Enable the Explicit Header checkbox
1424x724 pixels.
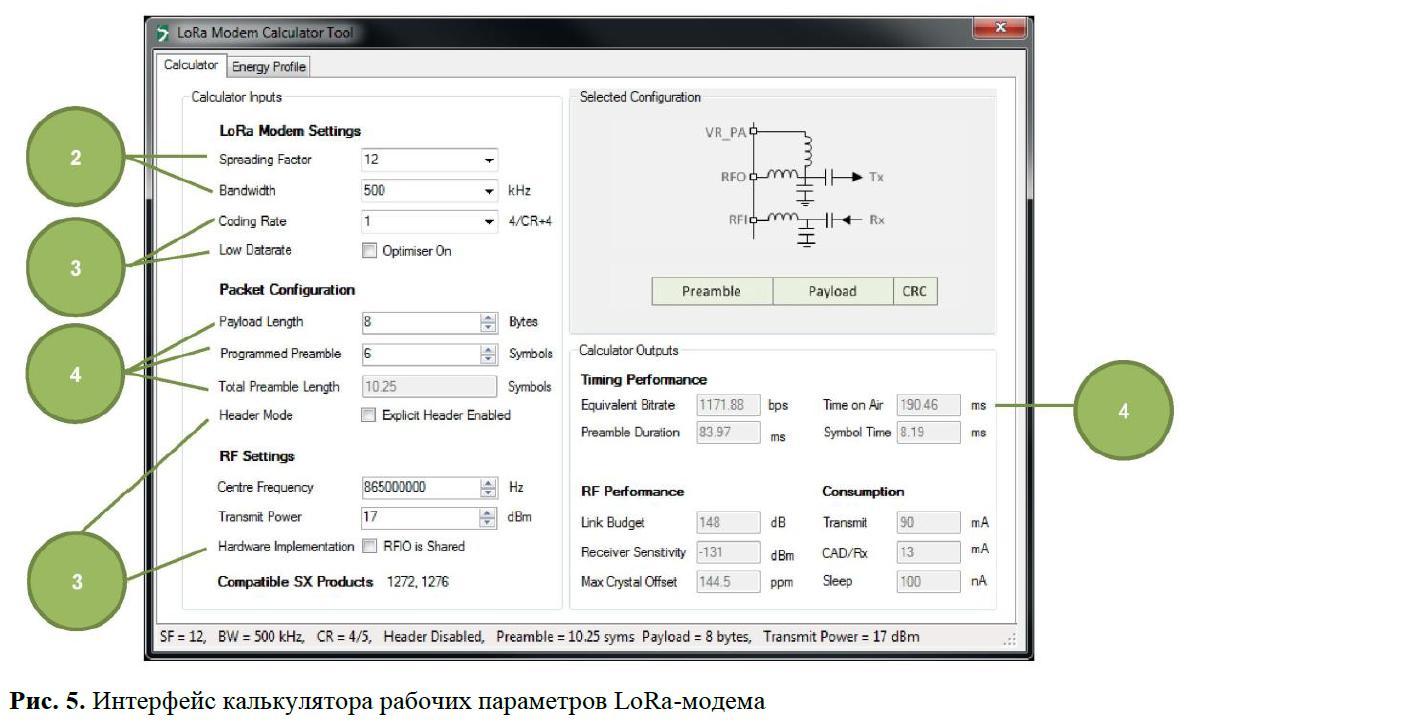[x=369, y=415]
